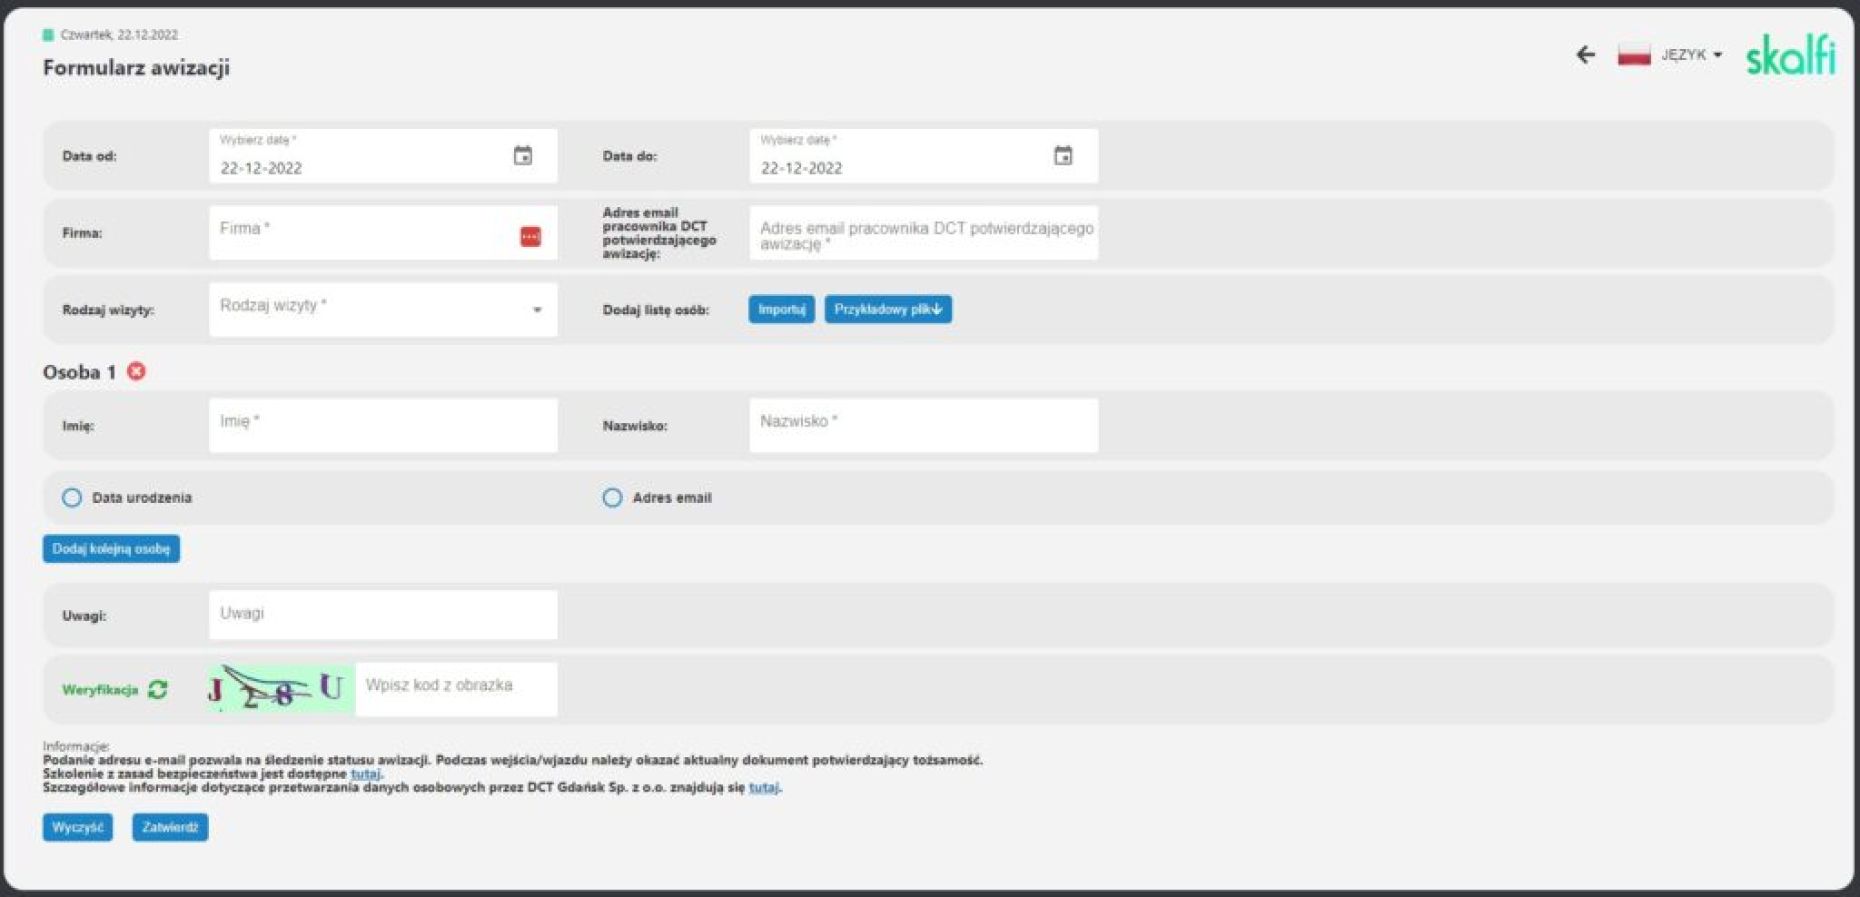The image size is (1860, 897).
Task: Select the Data urodzenia radio option
Action: (x=72, y=498)
